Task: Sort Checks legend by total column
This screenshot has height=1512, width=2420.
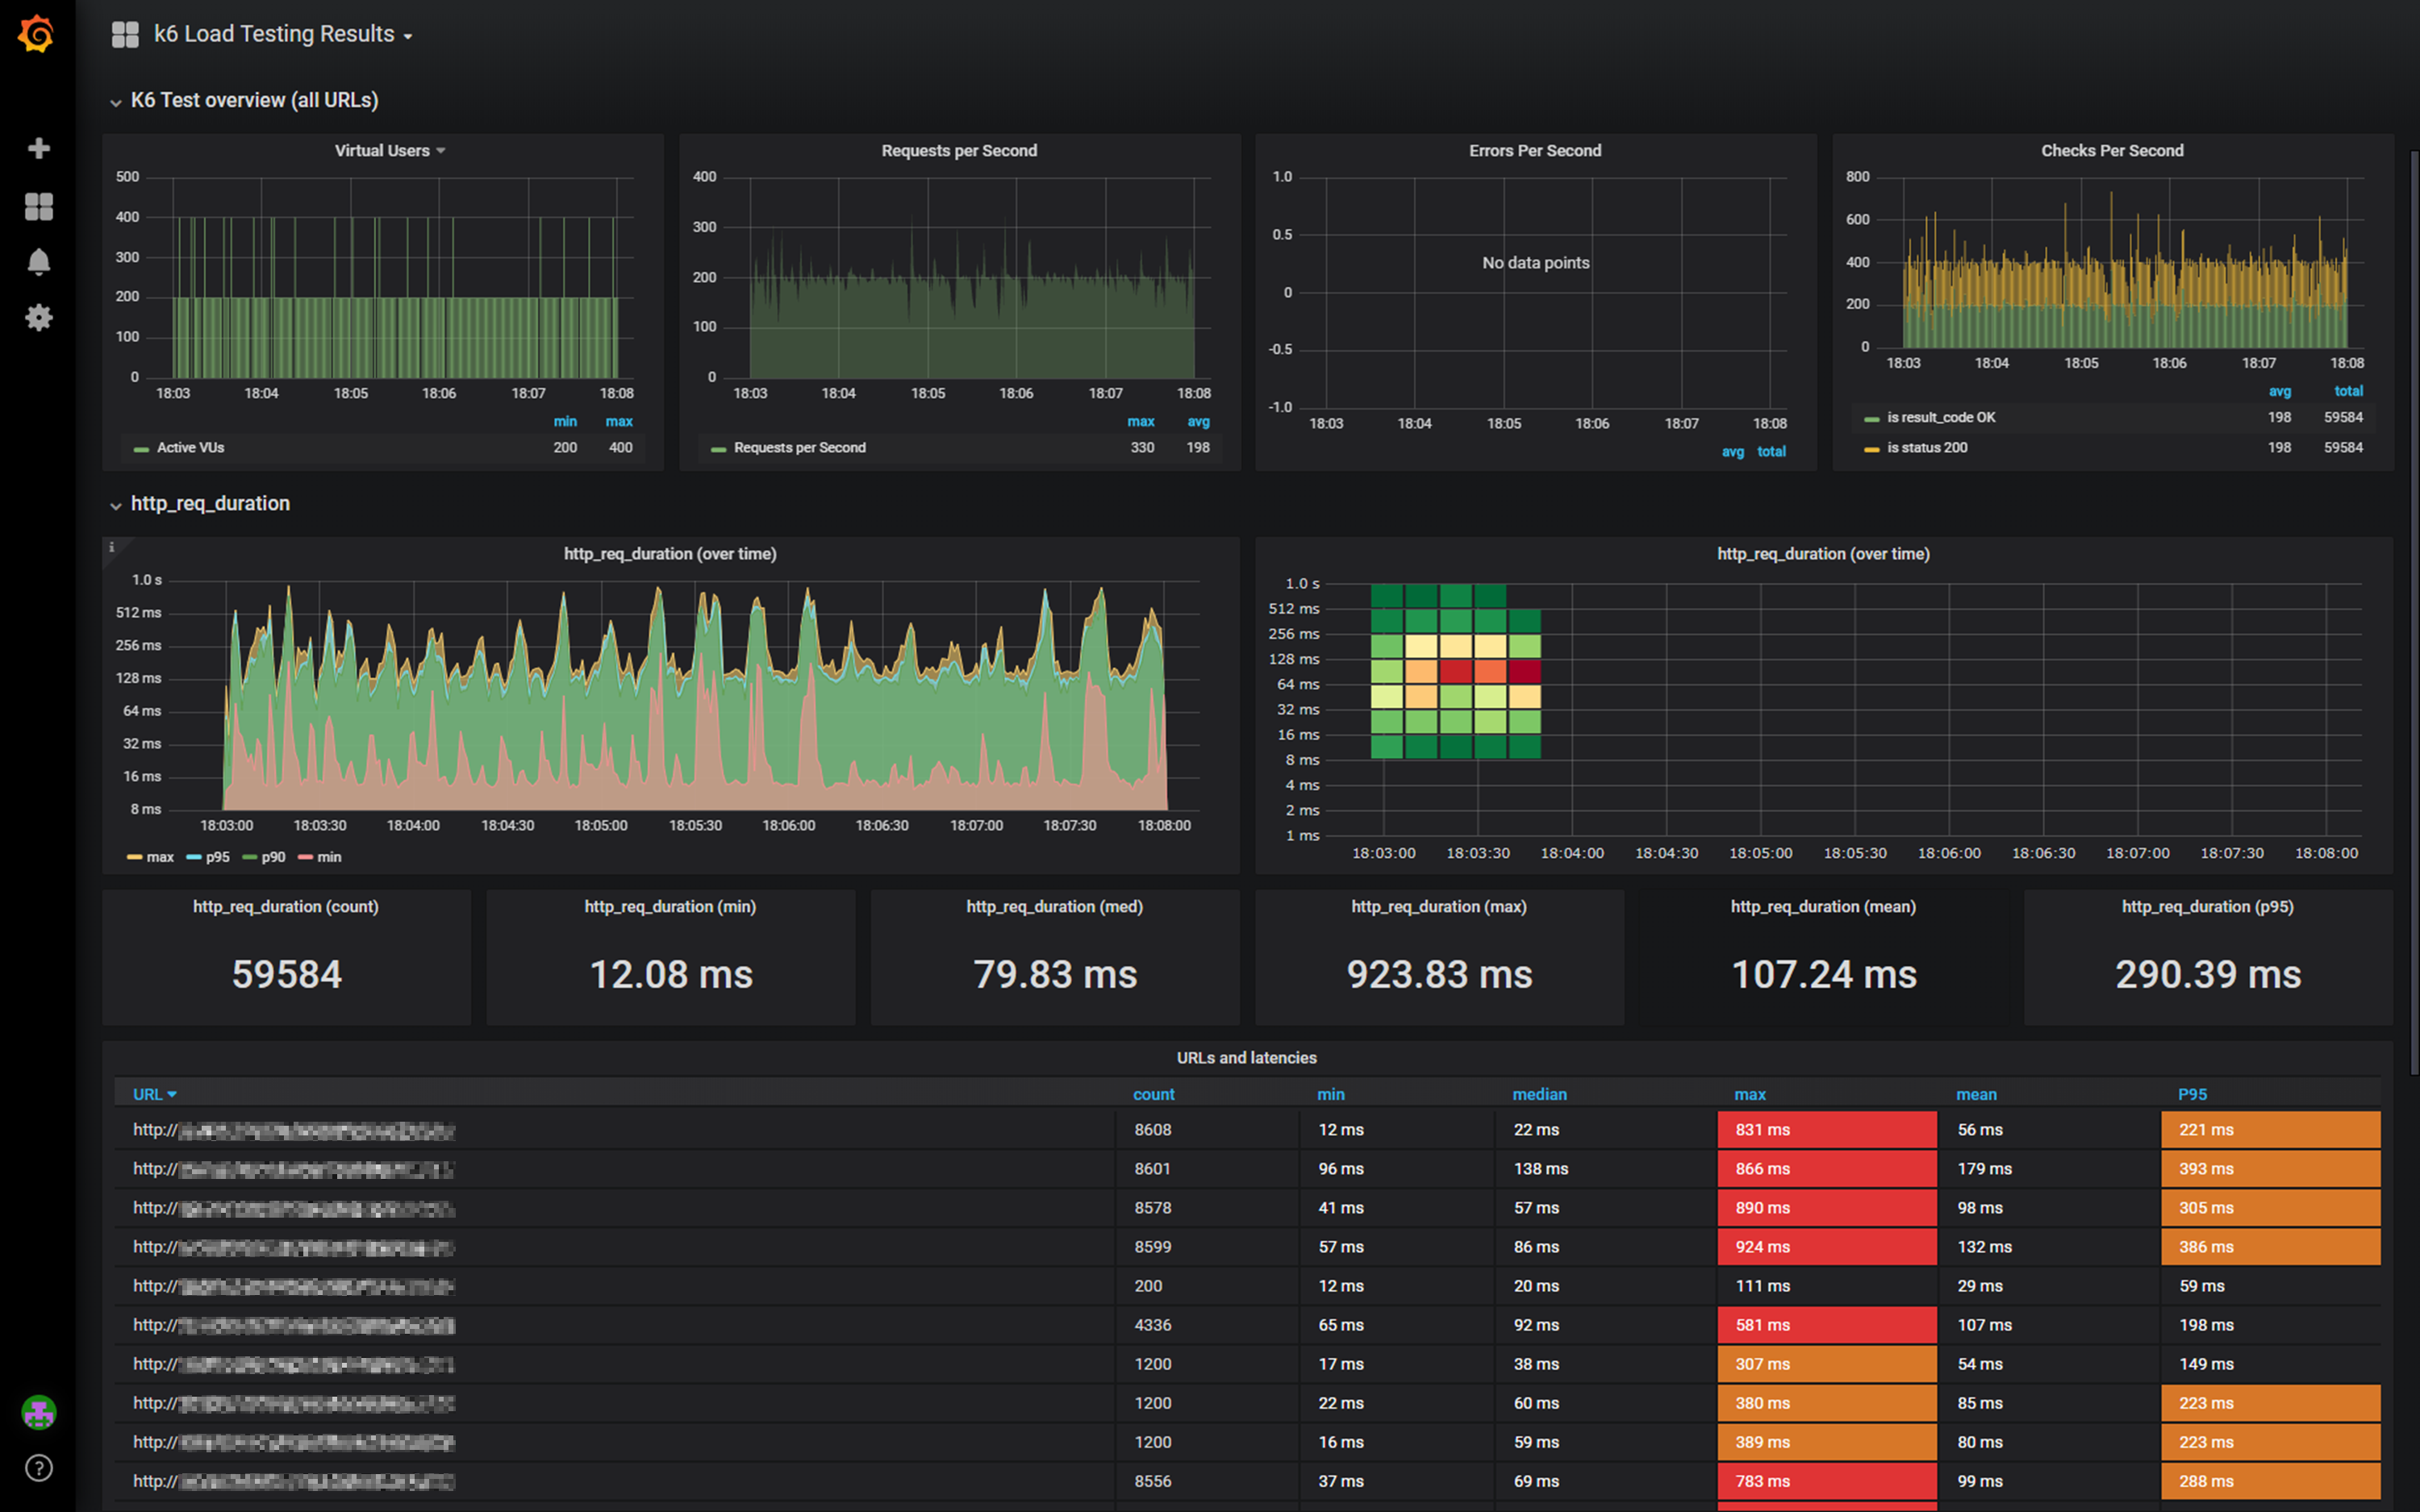Action: pyautogui.click(x=2348, y=391)
